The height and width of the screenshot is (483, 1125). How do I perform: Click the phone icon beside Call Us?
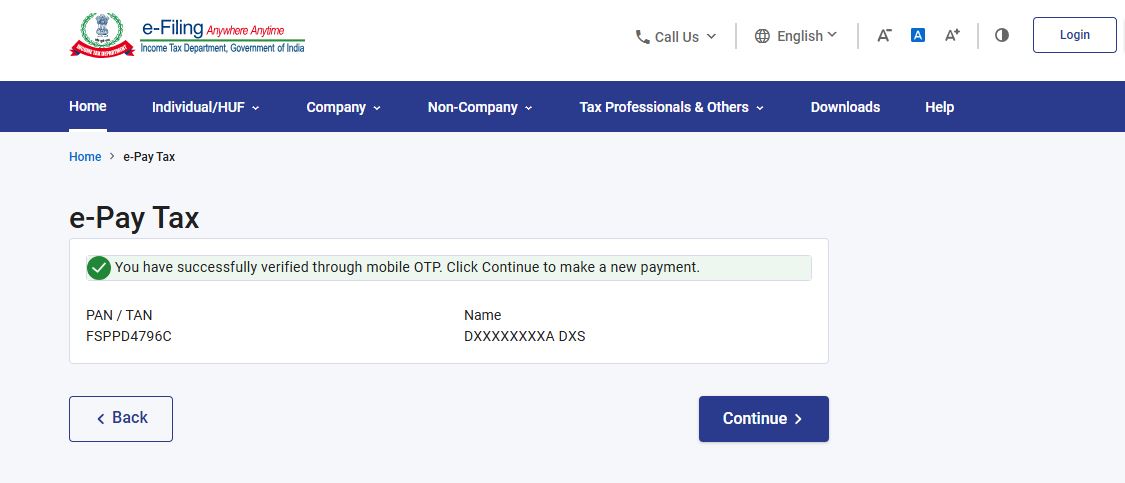tap(642, 37)
